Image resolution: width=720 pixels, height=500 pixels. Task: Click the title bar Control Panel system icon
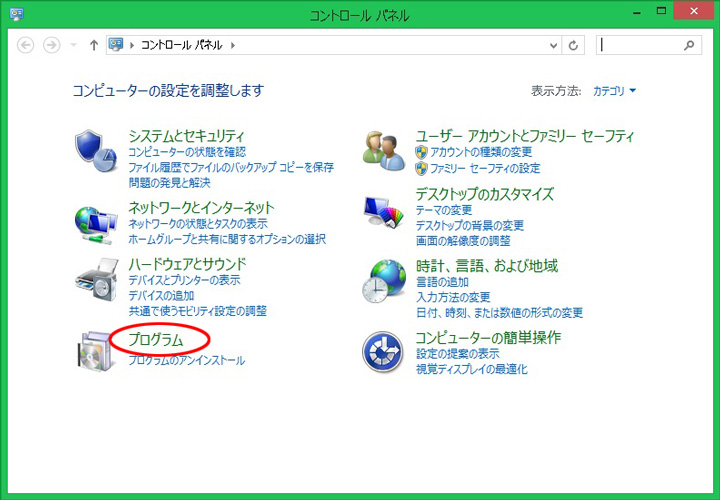coord(17,14)
